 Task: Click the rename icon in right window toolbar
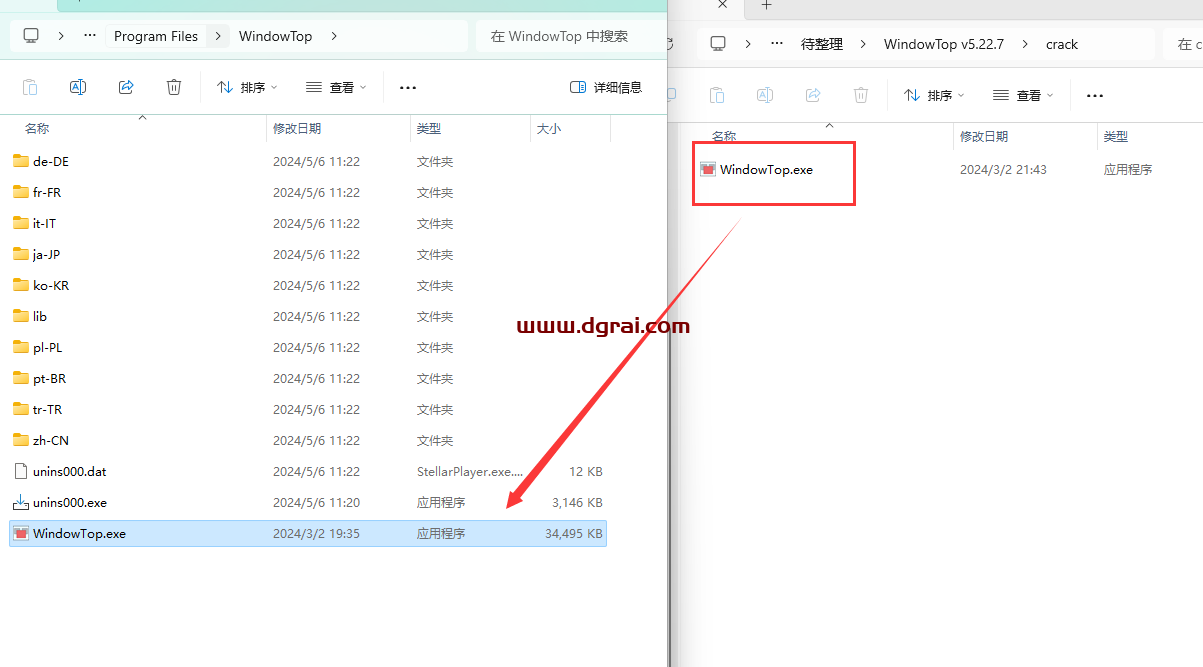point(765,95)
